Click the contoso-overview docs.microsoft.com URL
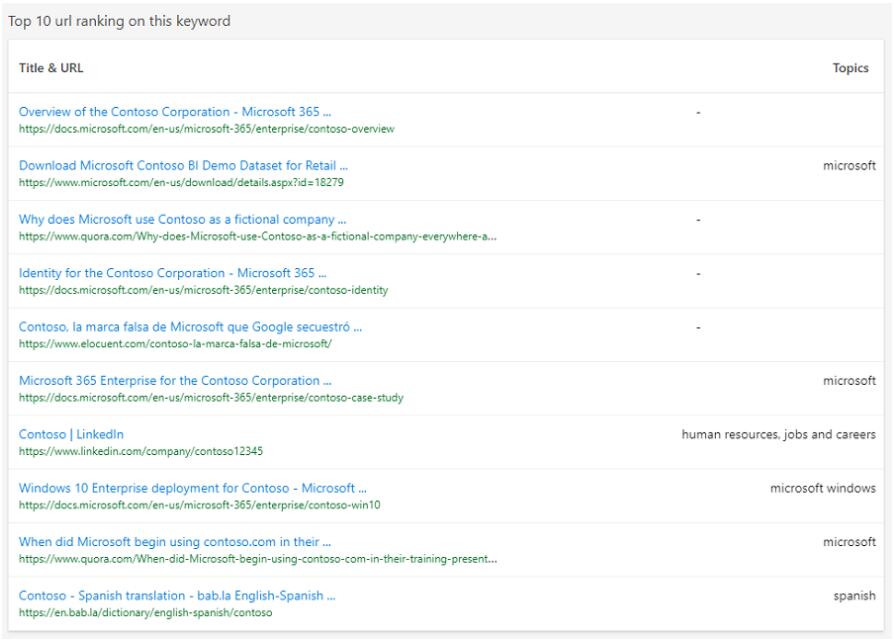The image size is (894, 642). [x=206, y=129]
